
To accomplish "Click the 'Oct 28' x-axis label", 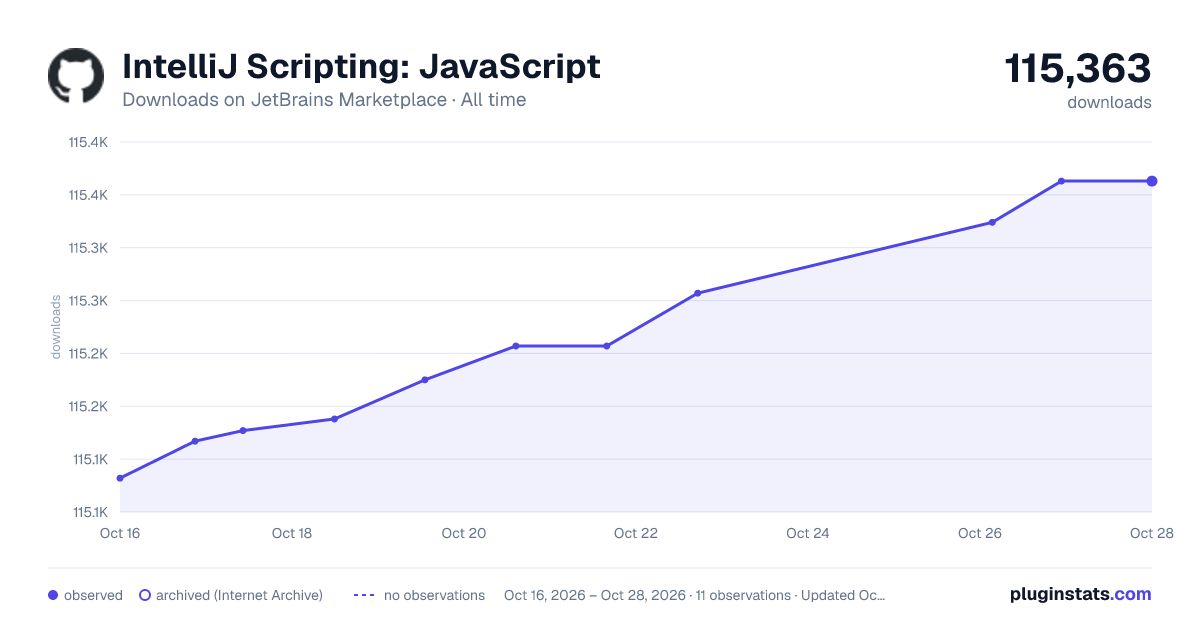I will [x=1151, y=533].
